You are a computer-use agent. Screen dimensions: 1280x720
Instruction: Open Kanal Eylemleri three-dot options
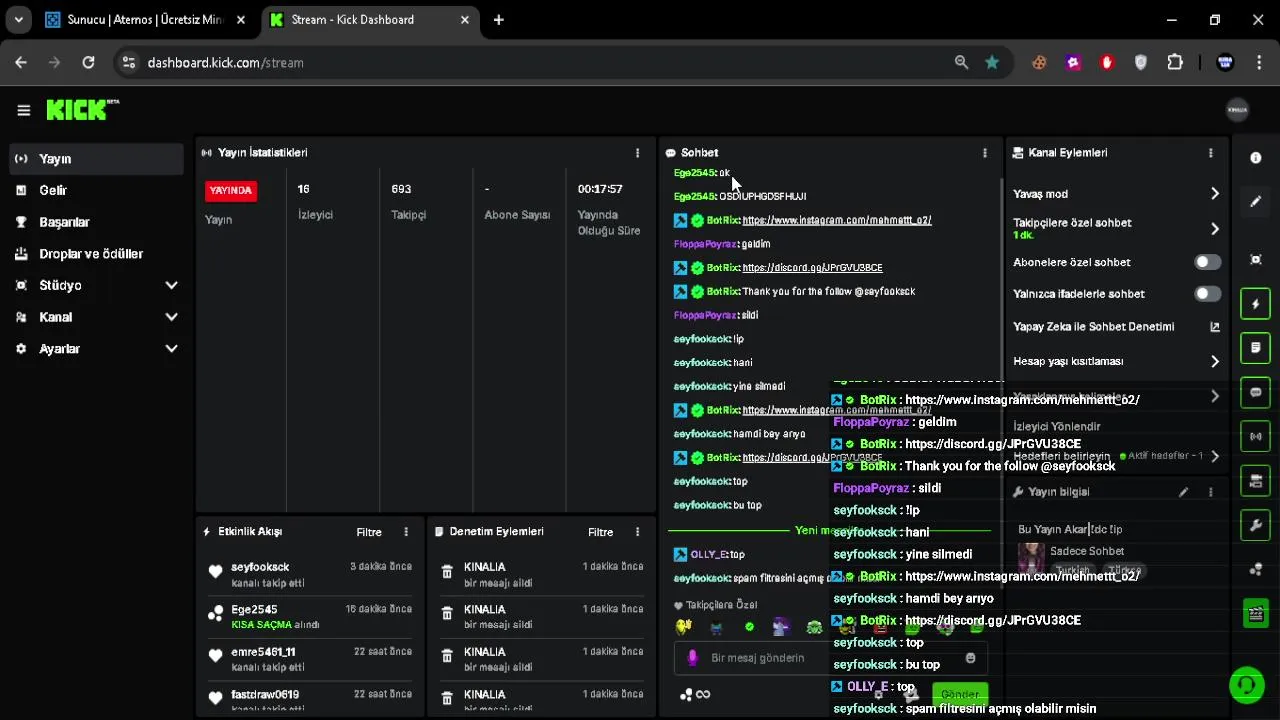tap(1210, 153)
